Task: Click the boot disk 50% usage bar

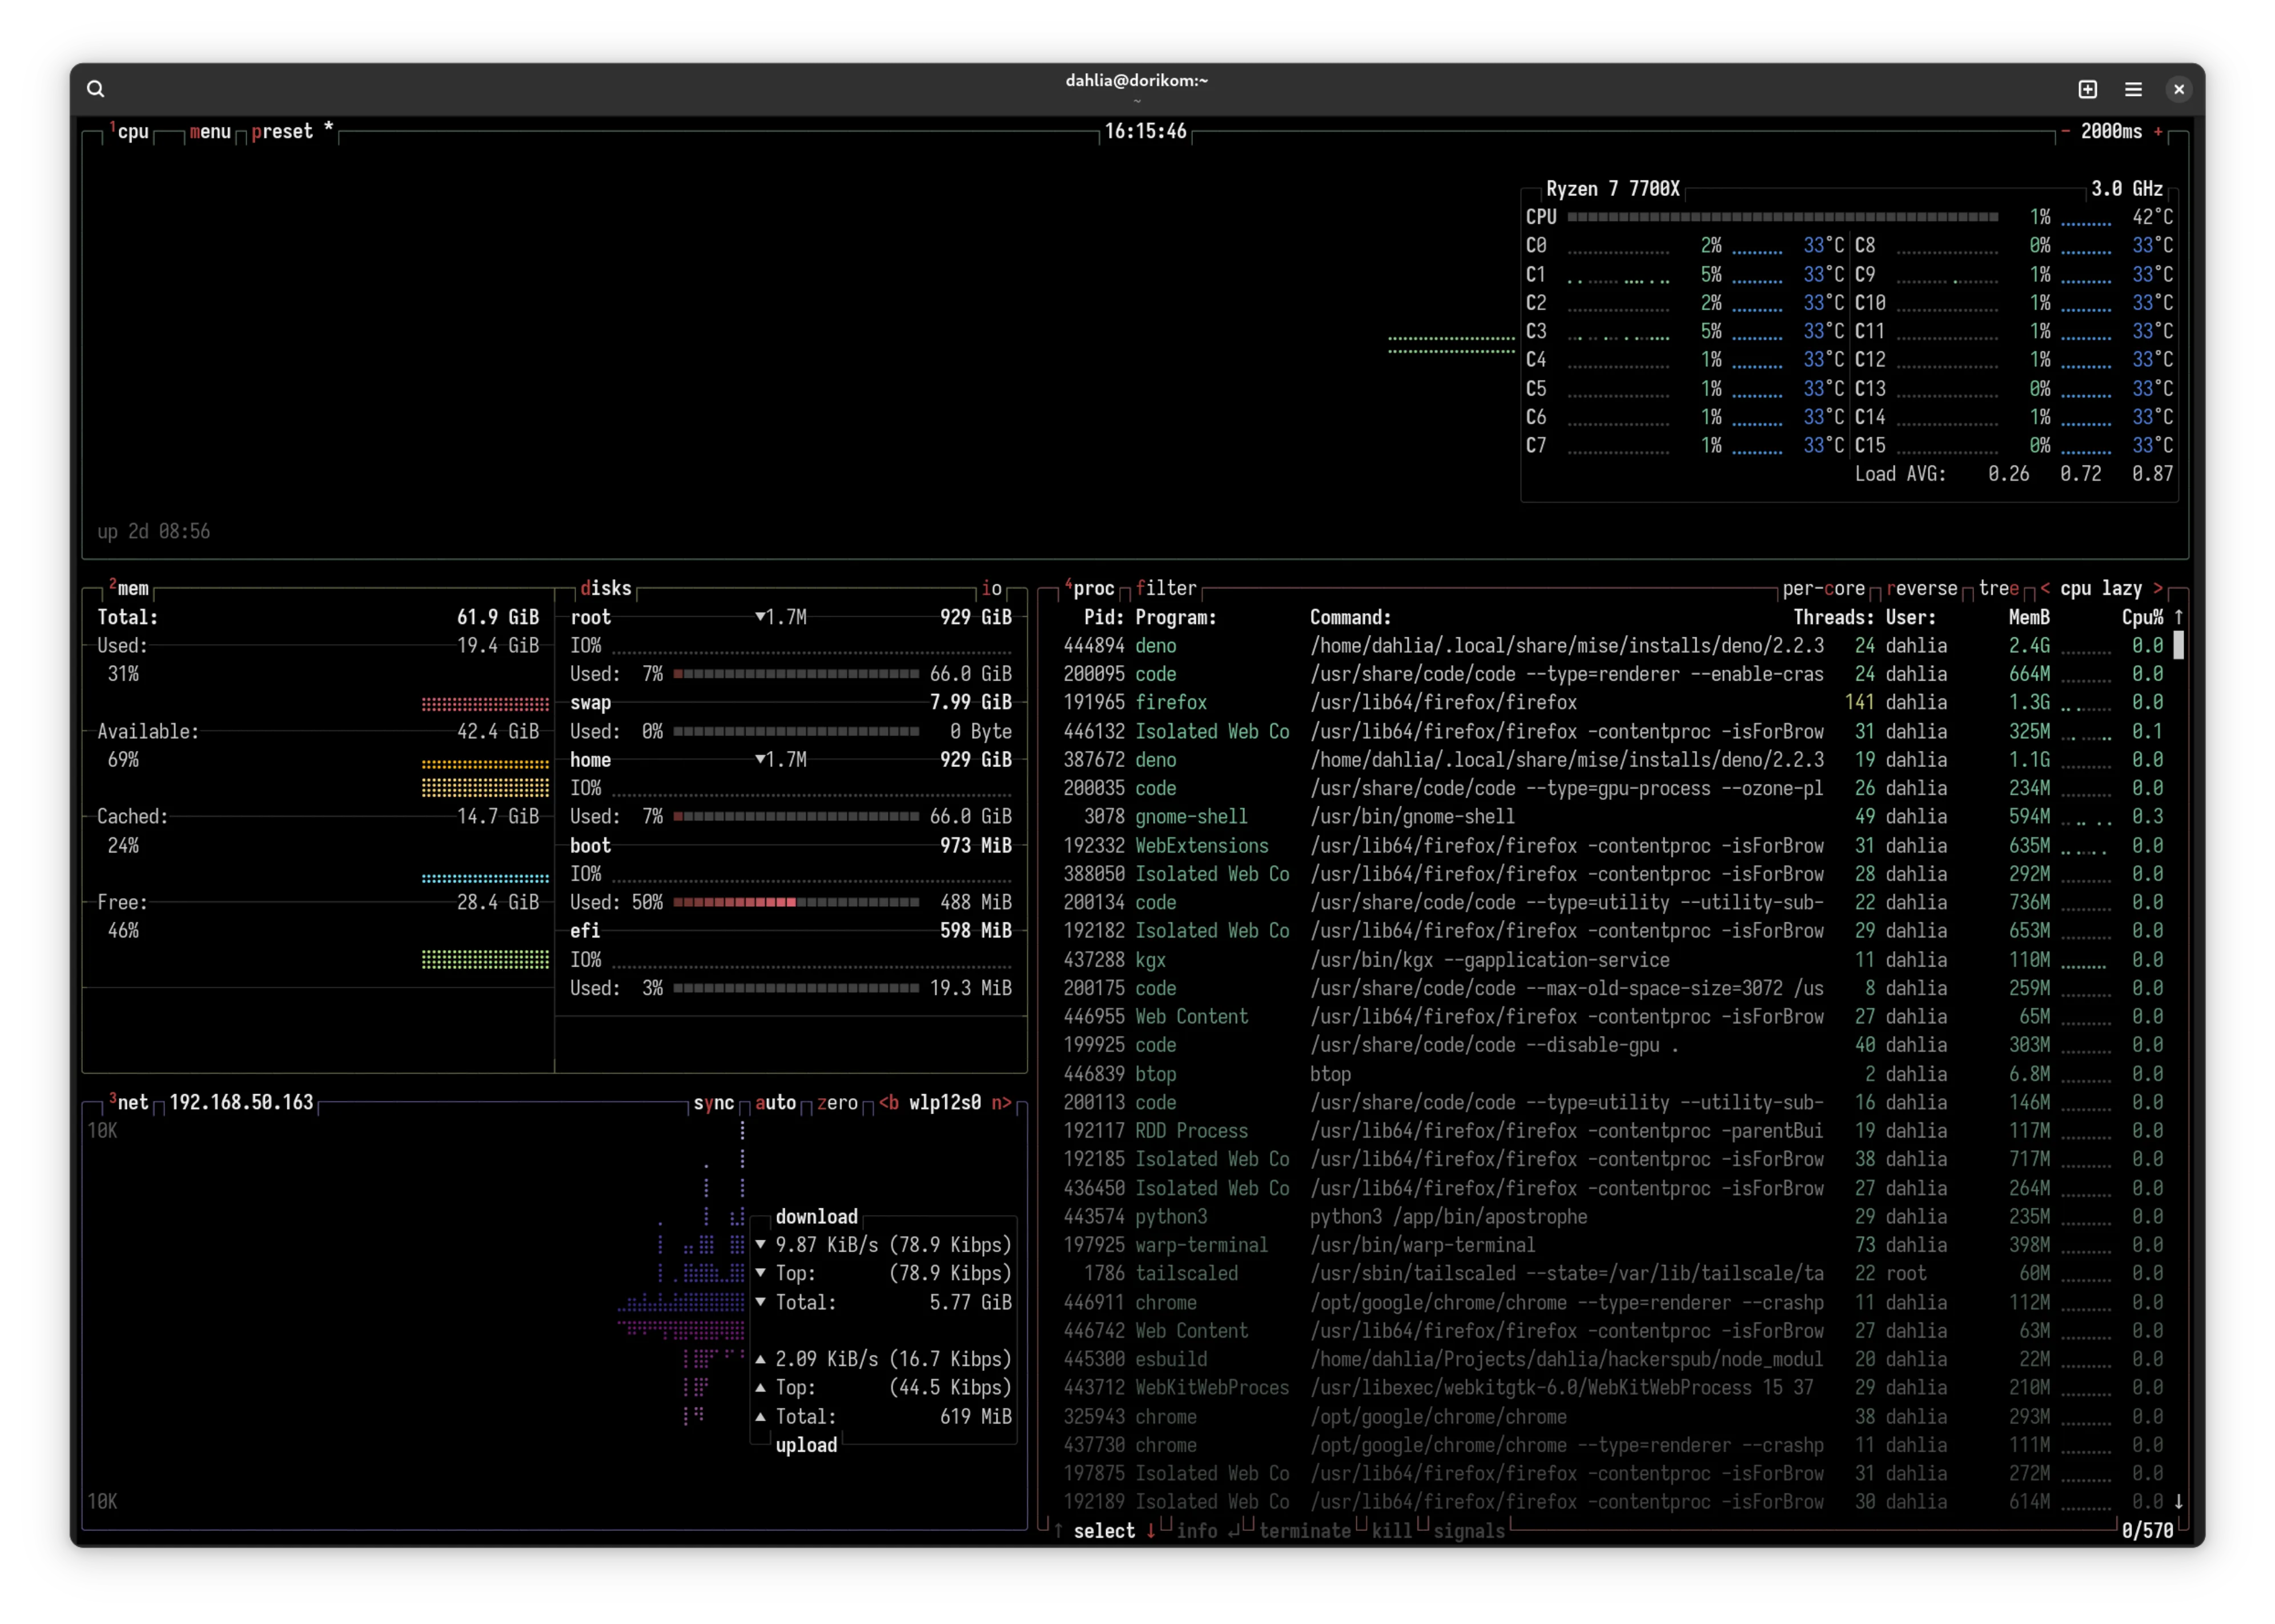Action: pyautogui.click(x=796, y=902)
